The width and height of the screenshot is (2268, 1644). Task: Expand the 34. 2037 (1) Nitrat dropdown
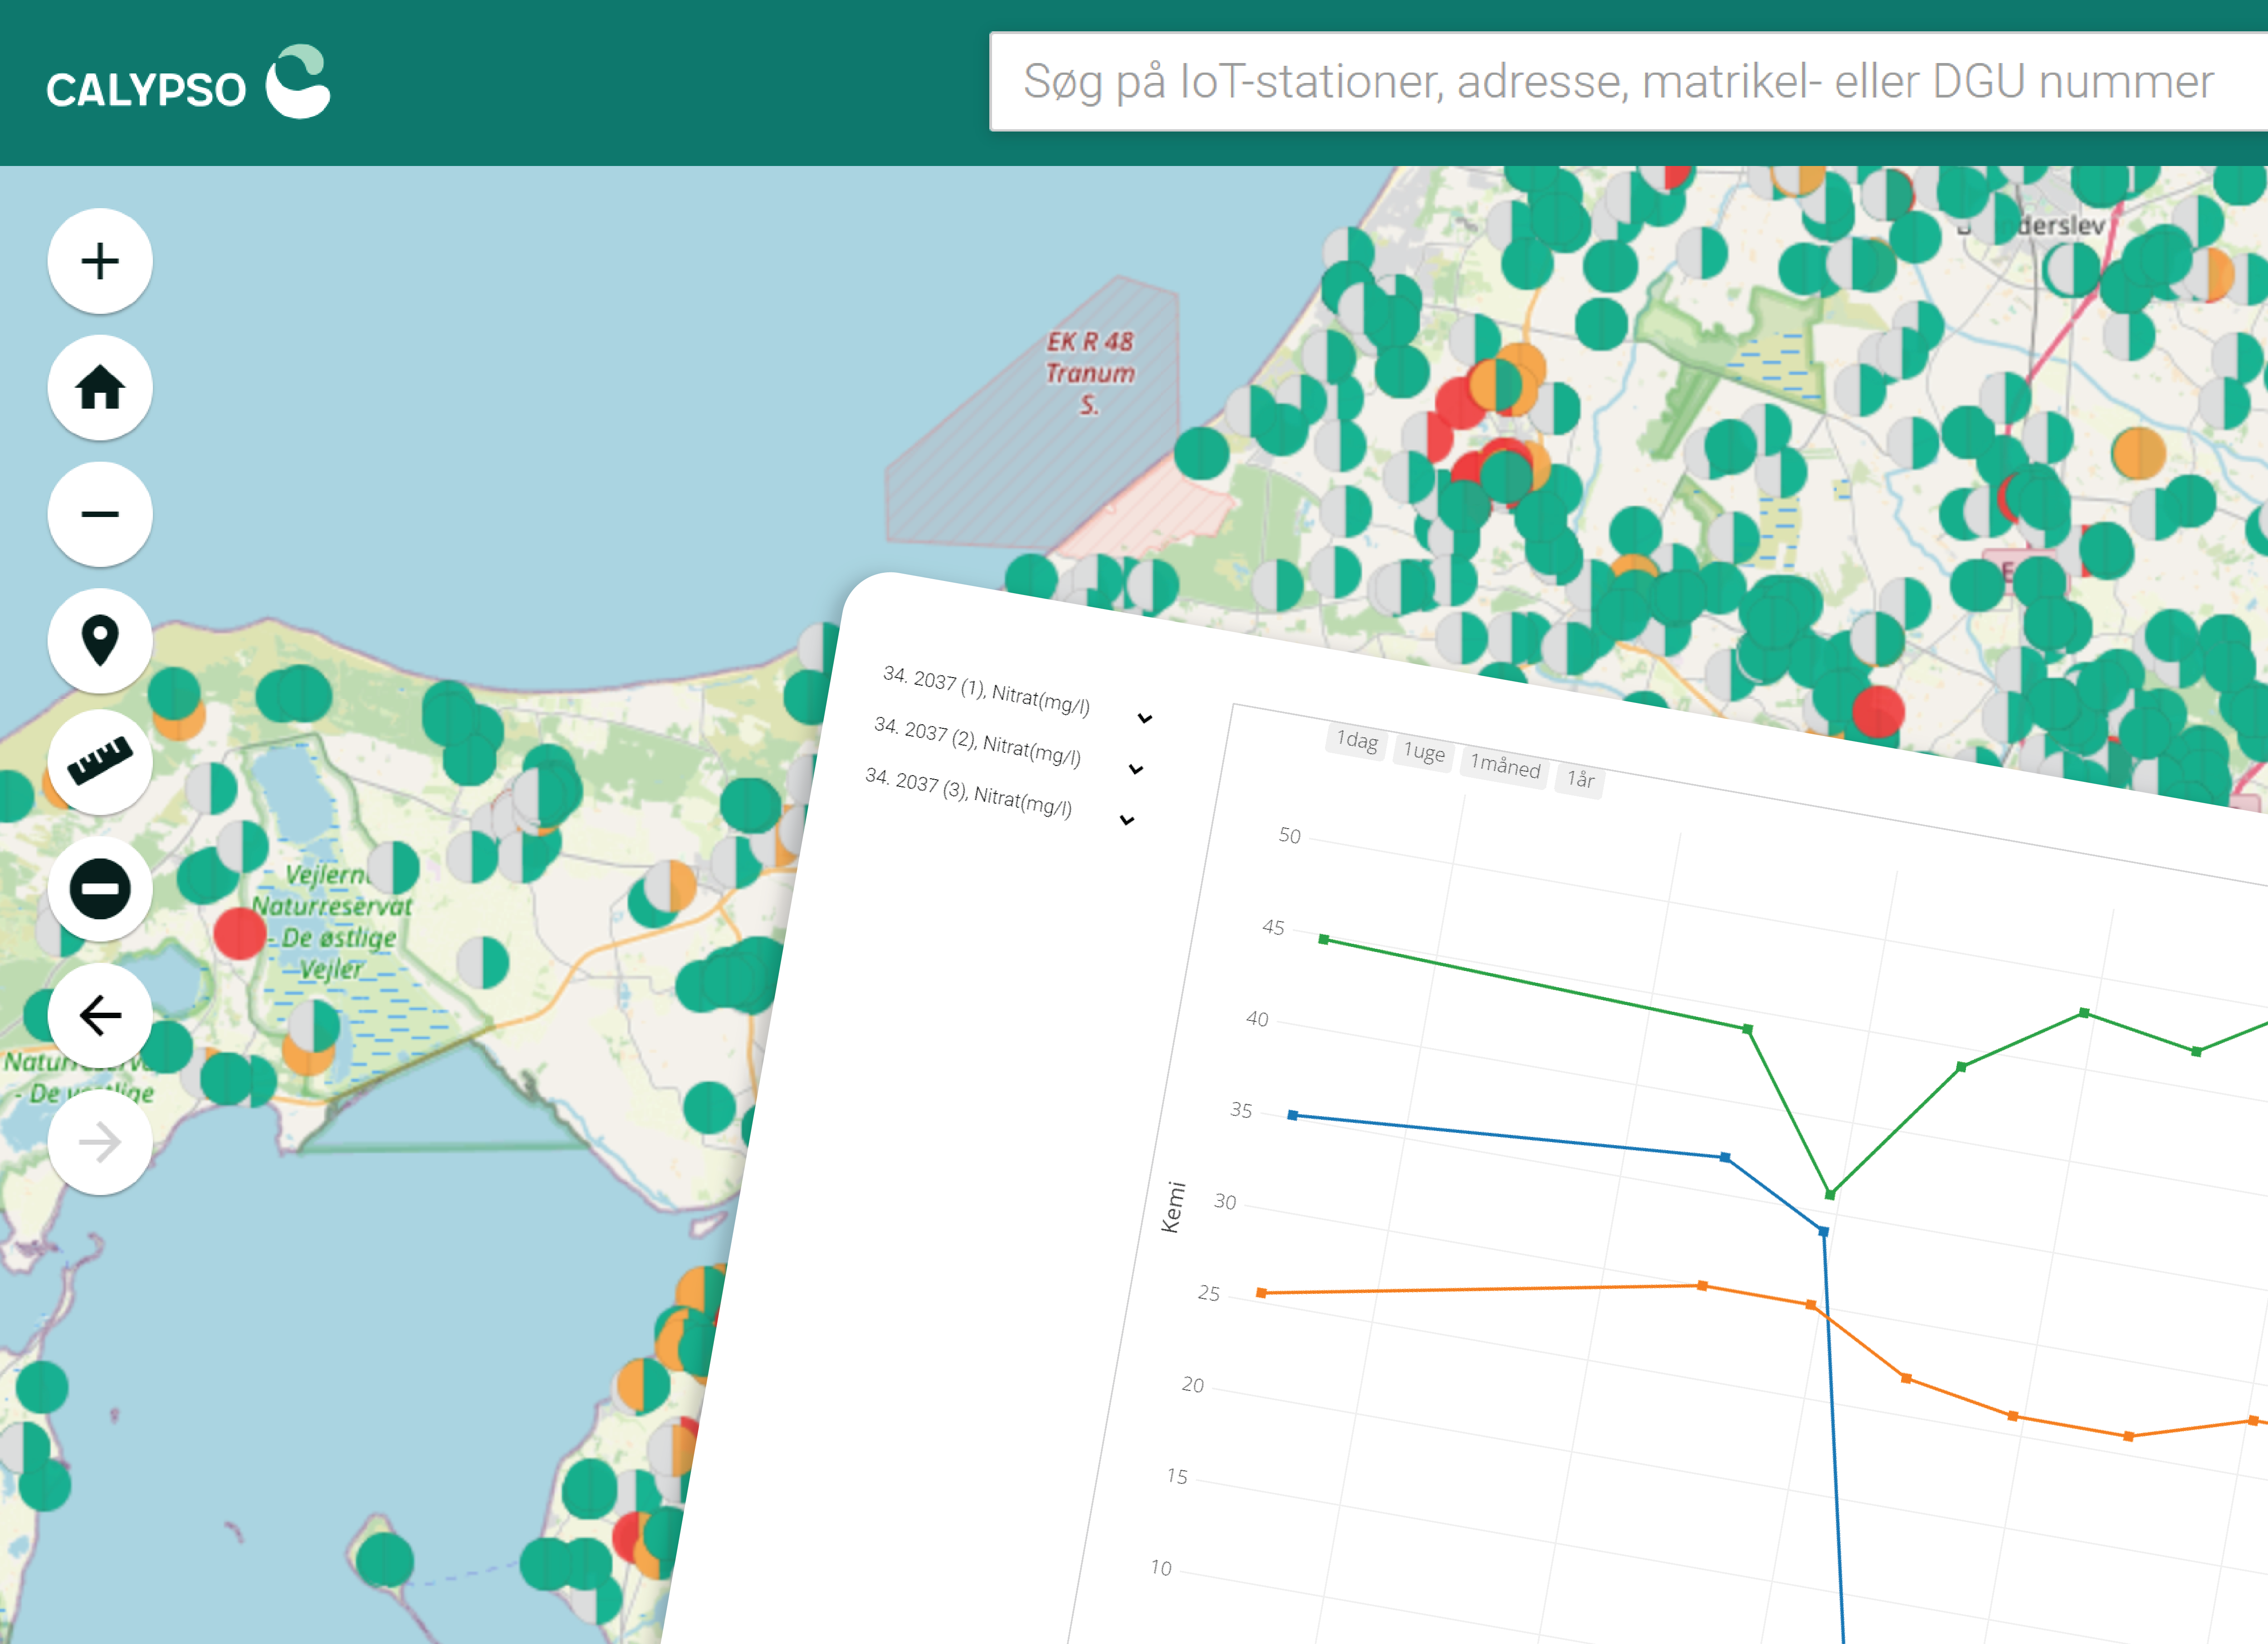[x=1145, y=718]
